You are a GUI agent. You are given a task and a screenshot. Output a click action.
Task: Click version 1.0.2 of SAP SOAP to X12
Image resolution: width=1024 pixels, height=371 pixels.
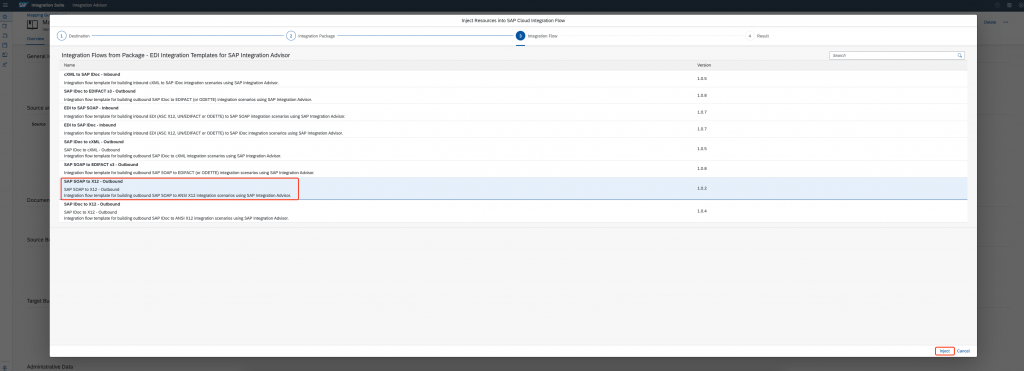[702, 188]
